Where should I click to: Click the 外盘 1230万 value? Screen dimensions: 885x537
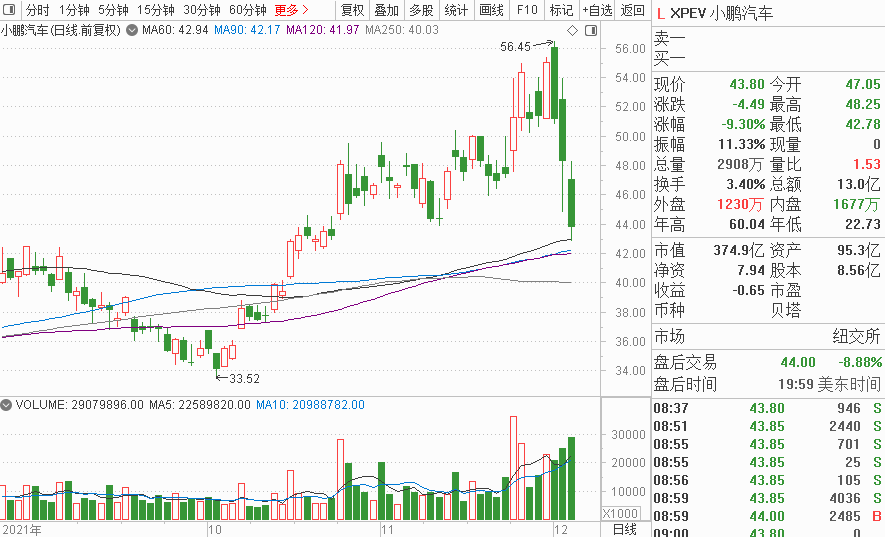[x=740, y=204]
